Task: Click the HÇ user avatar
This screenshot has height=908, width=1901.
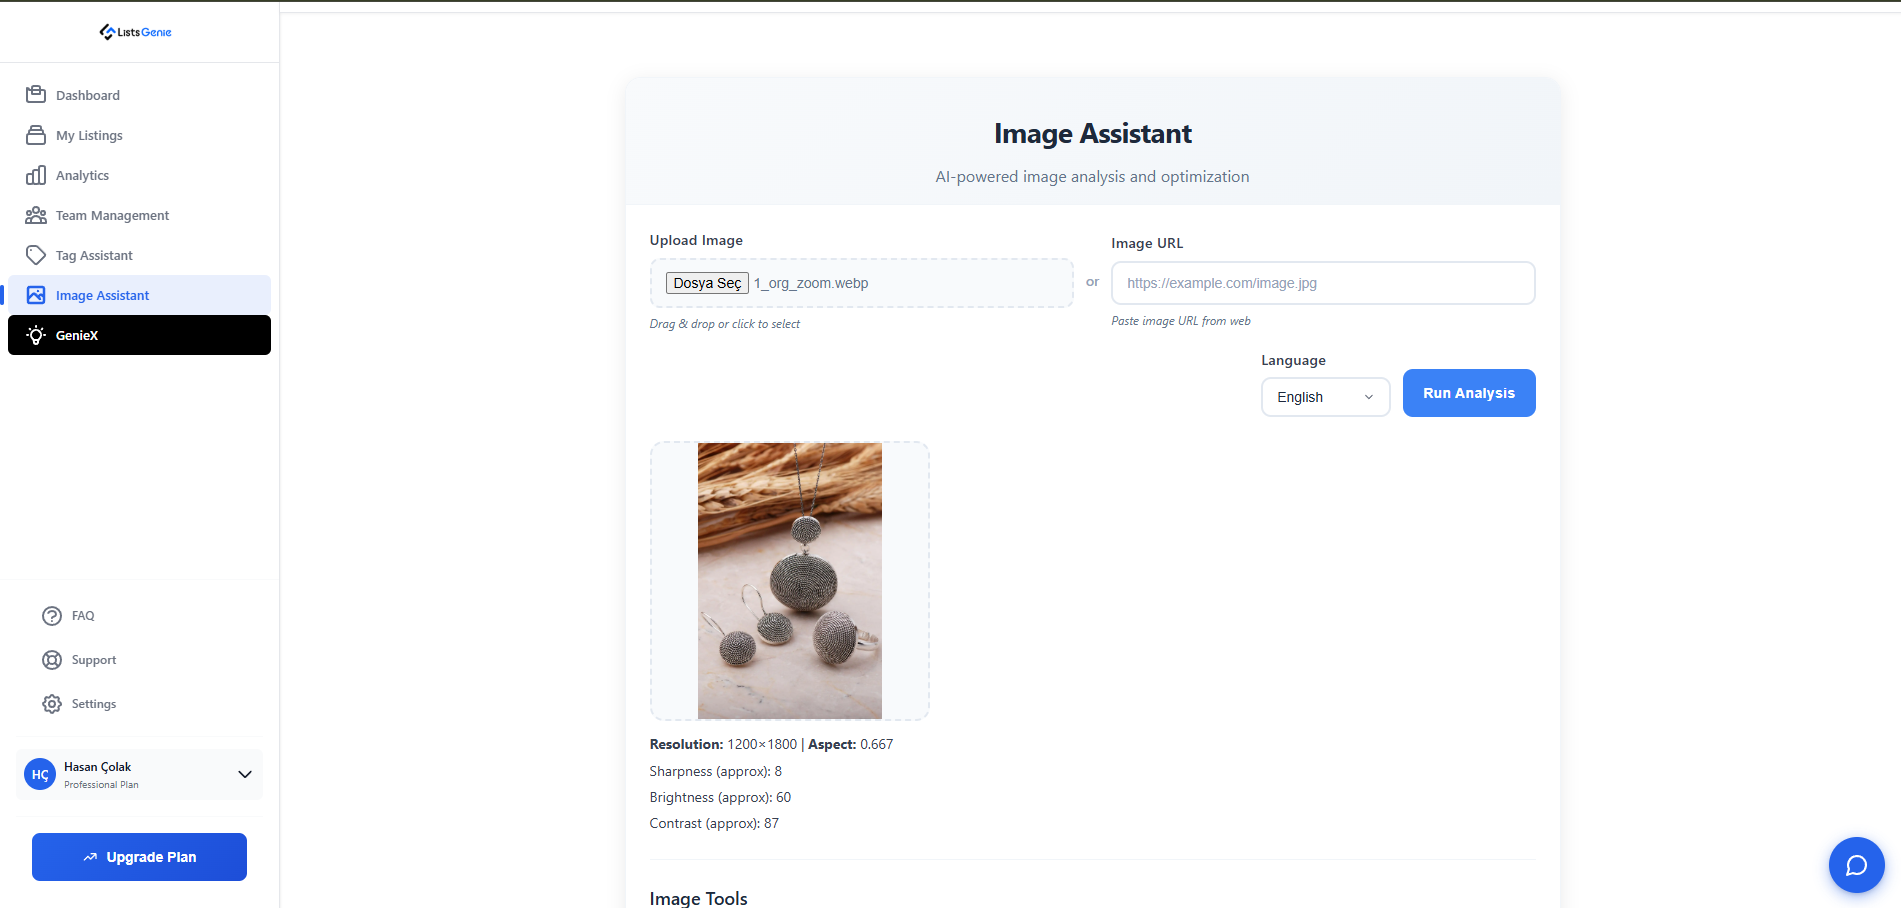Action: click(x=40, y=774)
